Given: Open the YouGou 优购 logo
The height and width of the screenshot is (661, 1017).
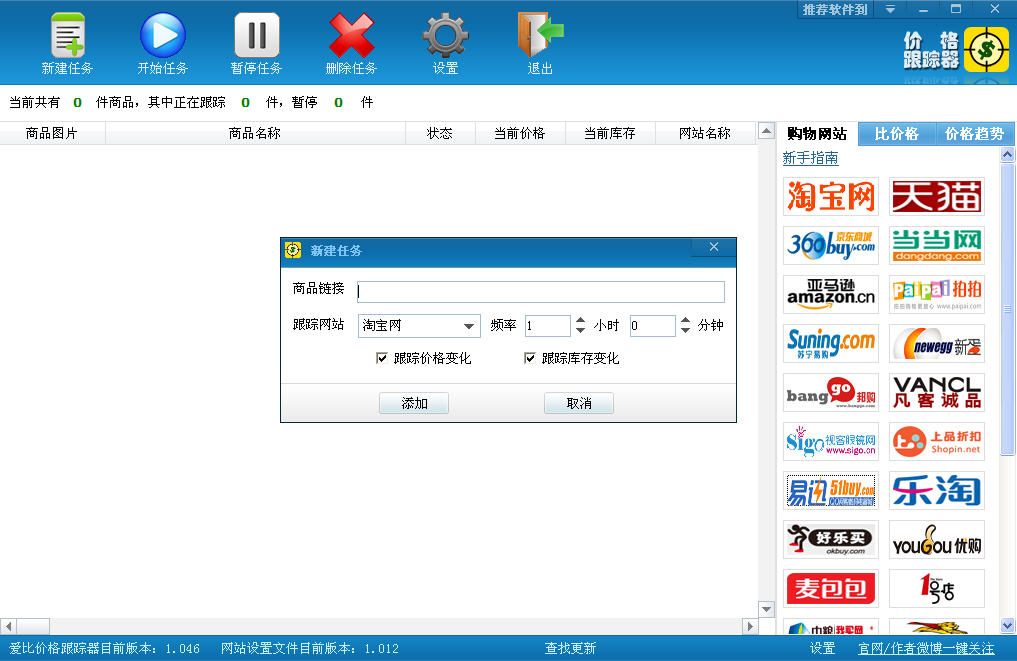Looking at the screenshot, I should [937, 540].
